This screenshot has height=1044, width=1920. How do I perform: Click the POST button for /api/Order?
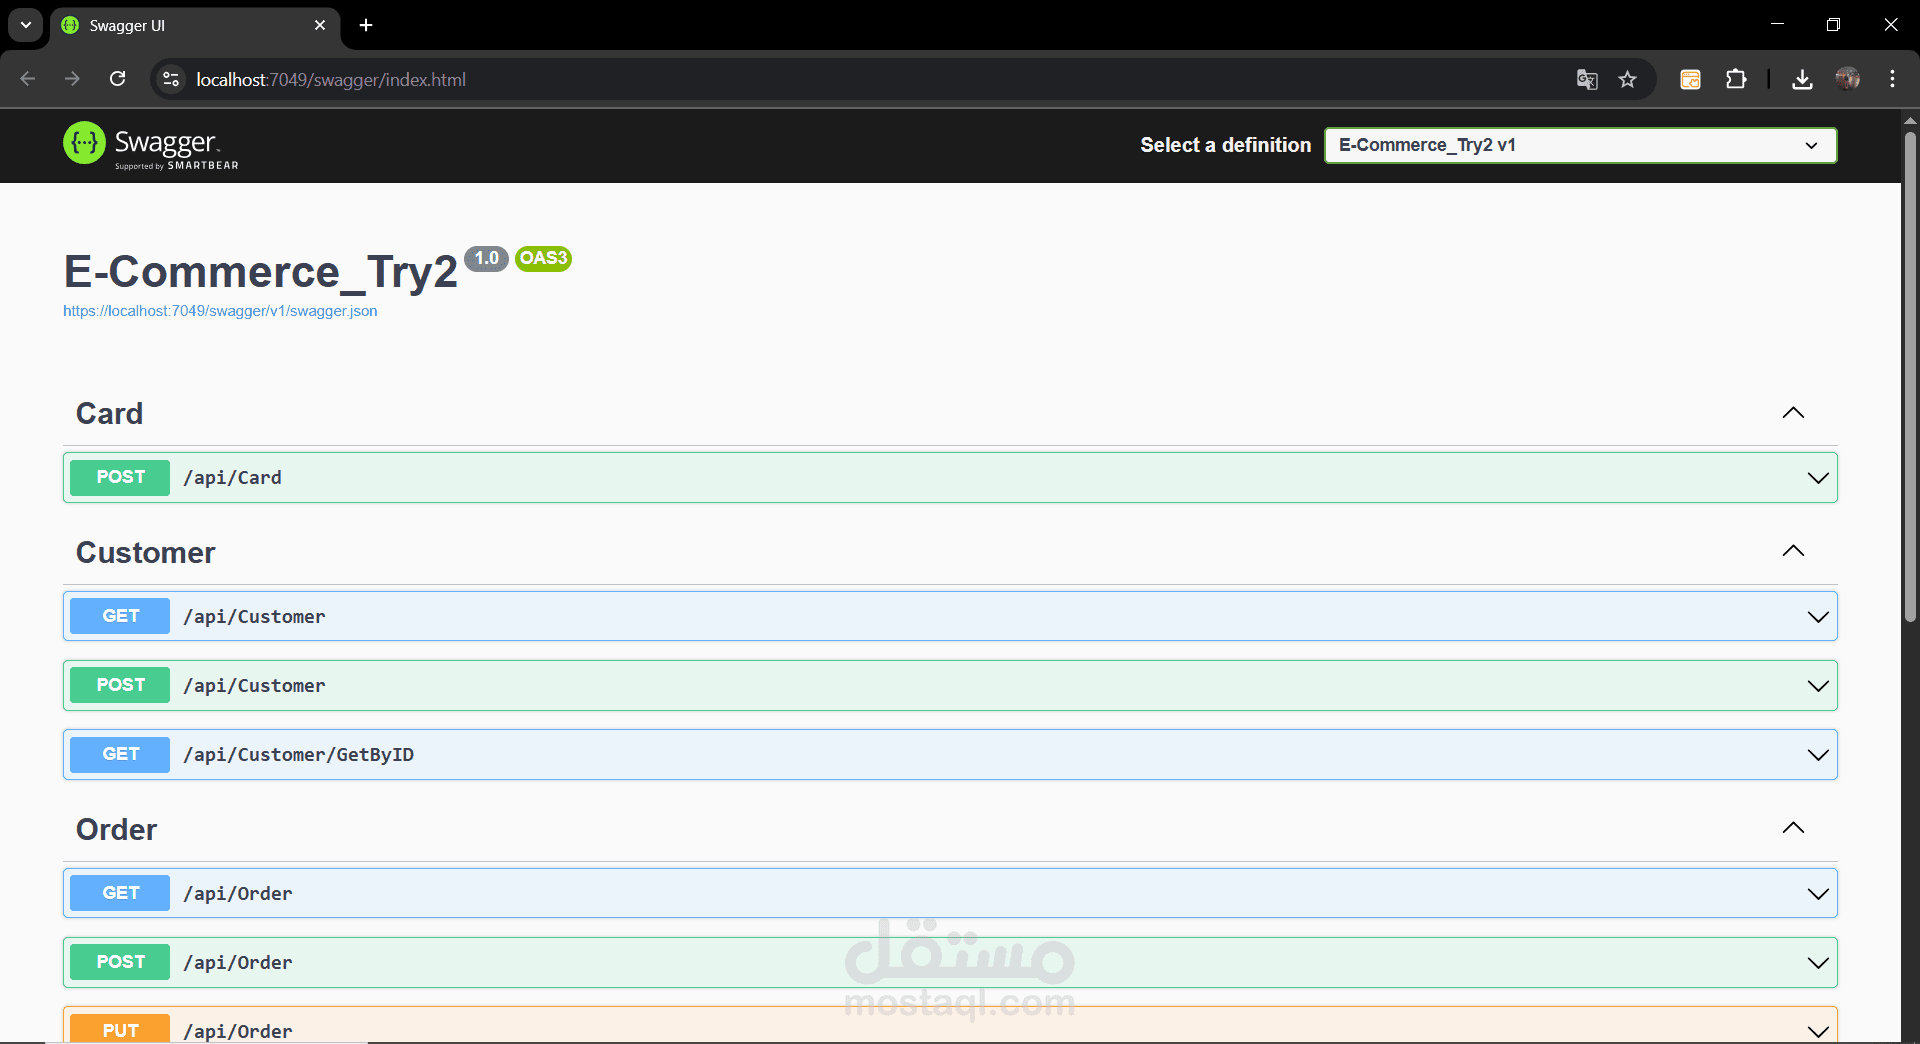[120, 962]
